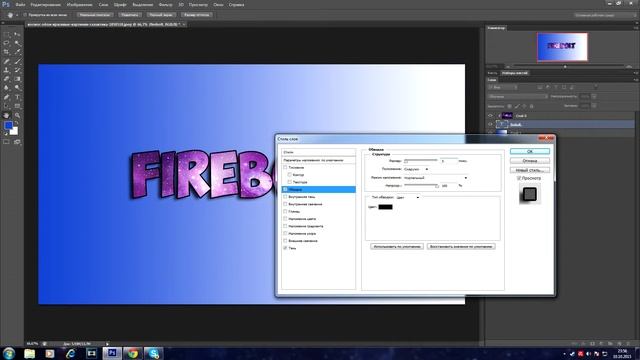
Task: Swap foreground and background colors
Action: (17, 123)
